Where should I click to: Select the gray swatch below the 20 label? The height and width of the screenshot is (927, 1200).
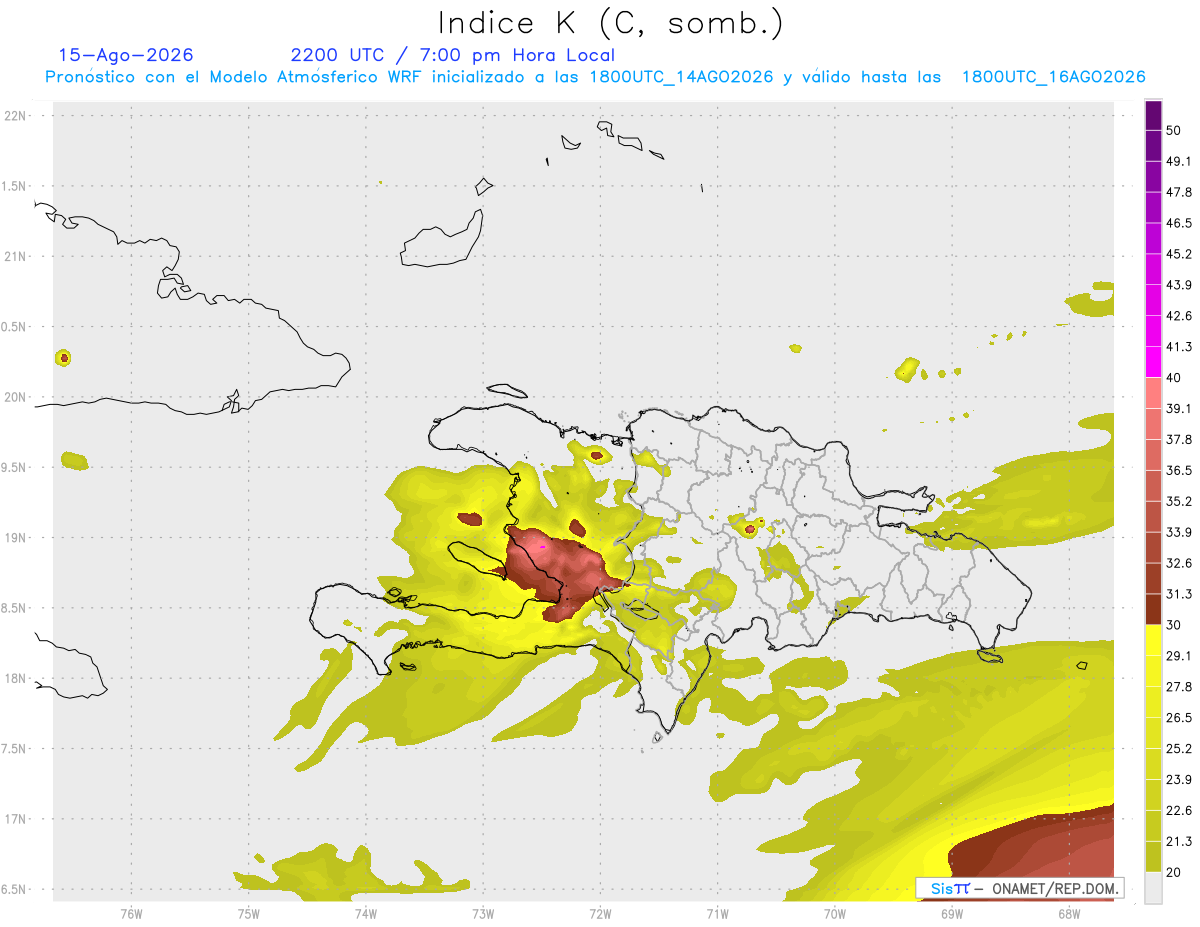1153,887
